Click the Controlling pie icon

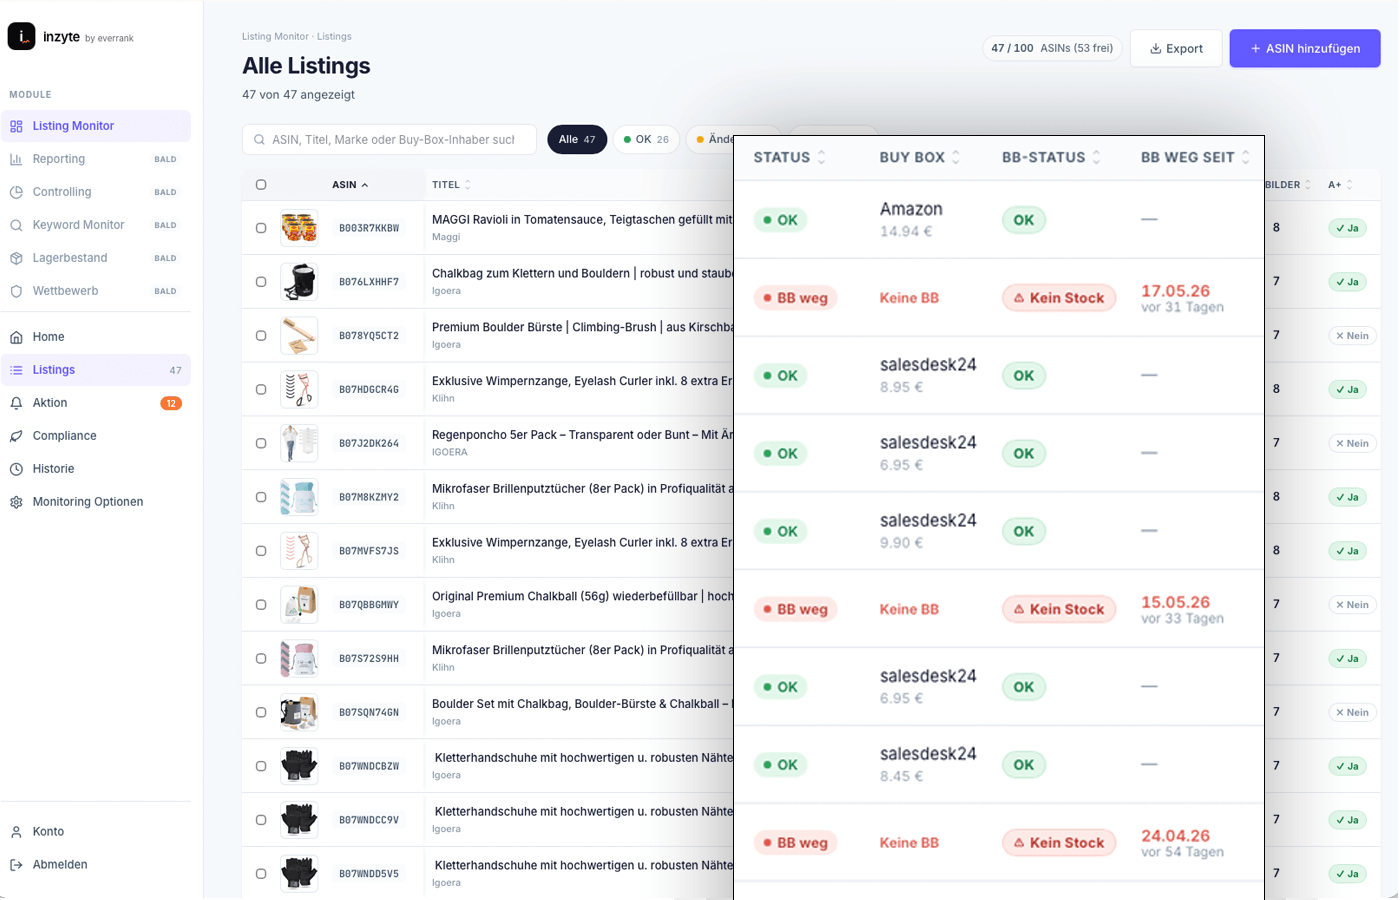pos(16,192)
